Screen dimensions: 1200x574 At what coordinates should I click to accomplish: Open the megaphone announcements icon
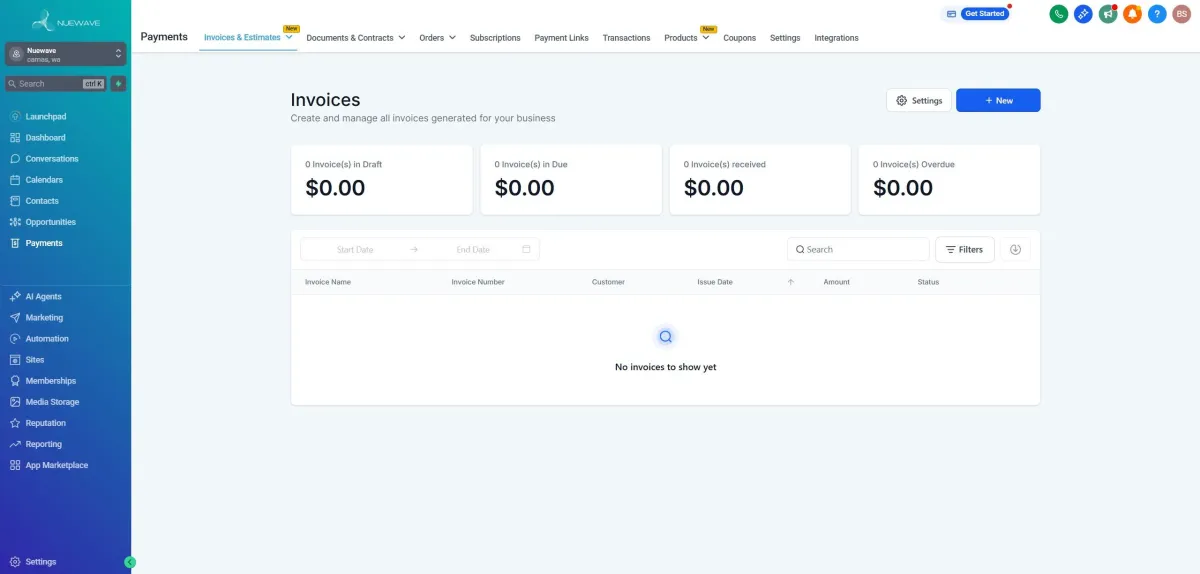1107,14
